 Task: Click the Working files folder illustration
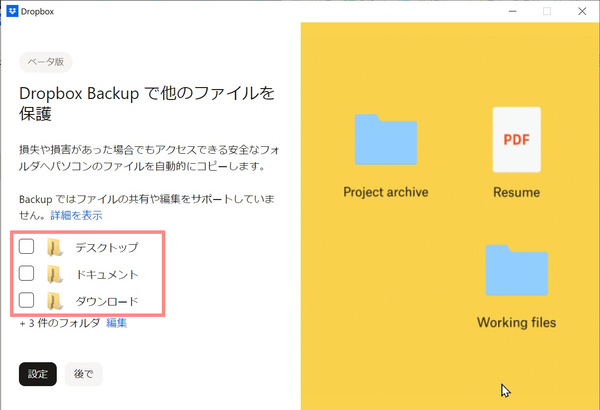(x=517, y=270)
